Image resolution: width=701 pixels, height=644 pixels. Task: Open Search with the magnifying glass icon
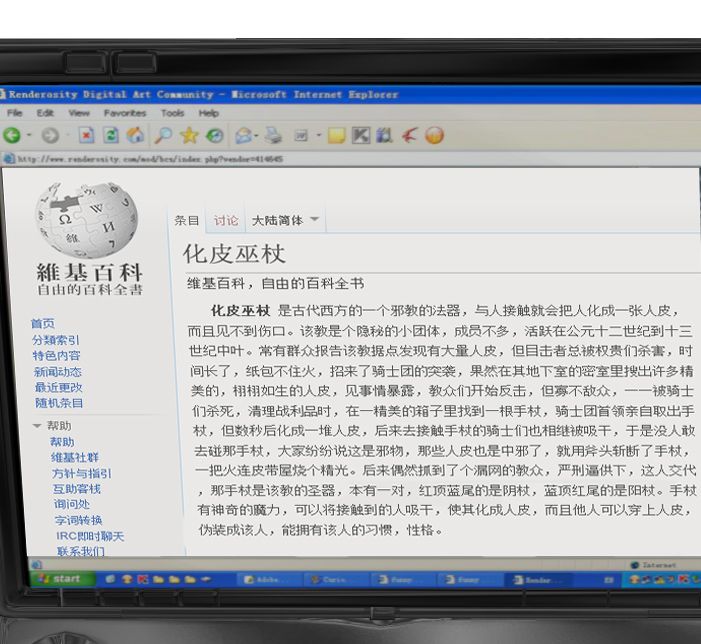tap(163, 135)
